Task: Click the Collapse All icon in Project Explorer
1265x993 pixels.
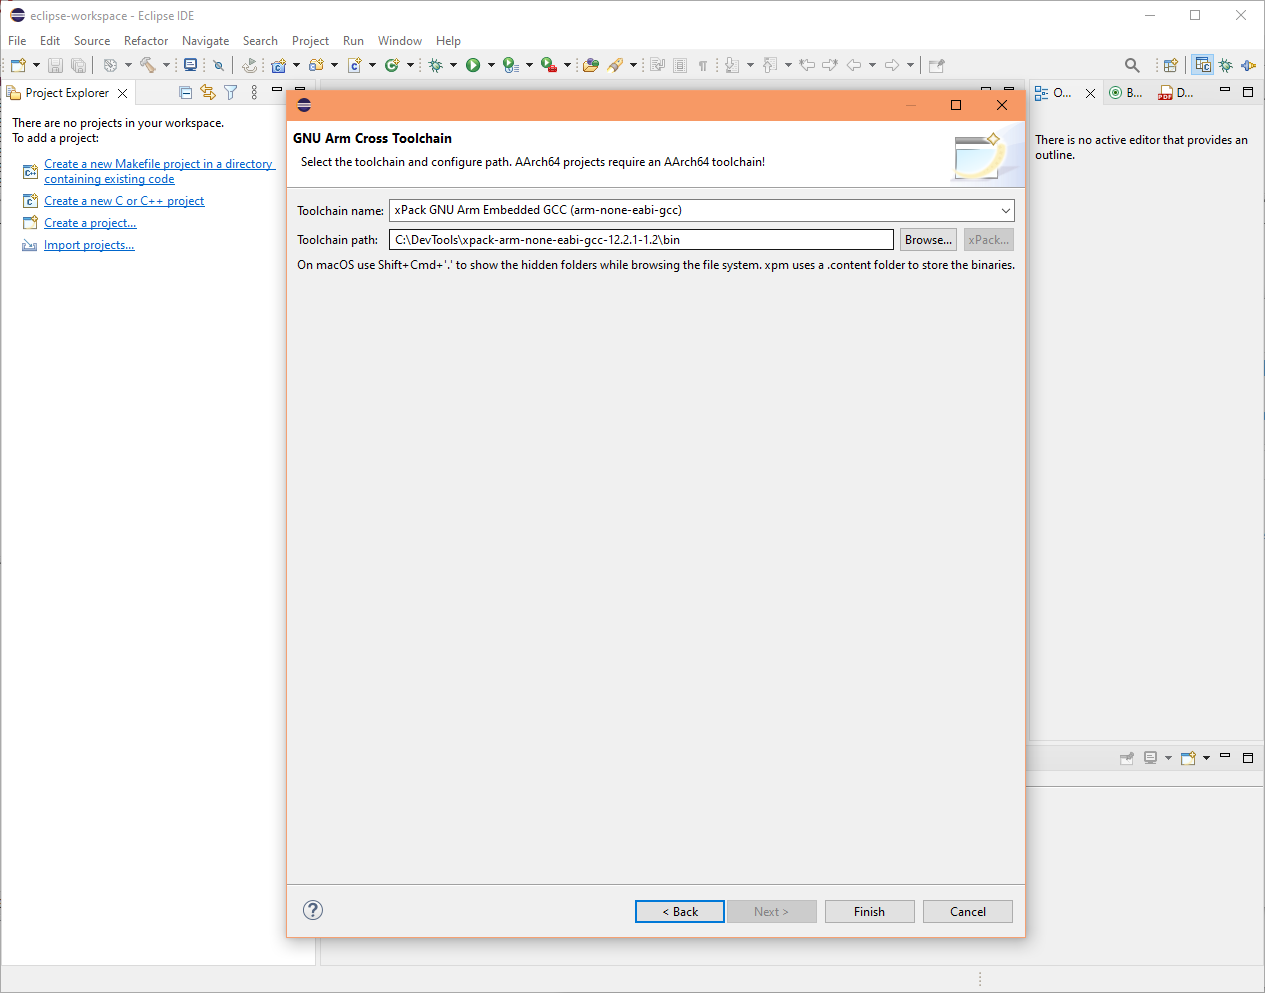Action: [185, 93]
